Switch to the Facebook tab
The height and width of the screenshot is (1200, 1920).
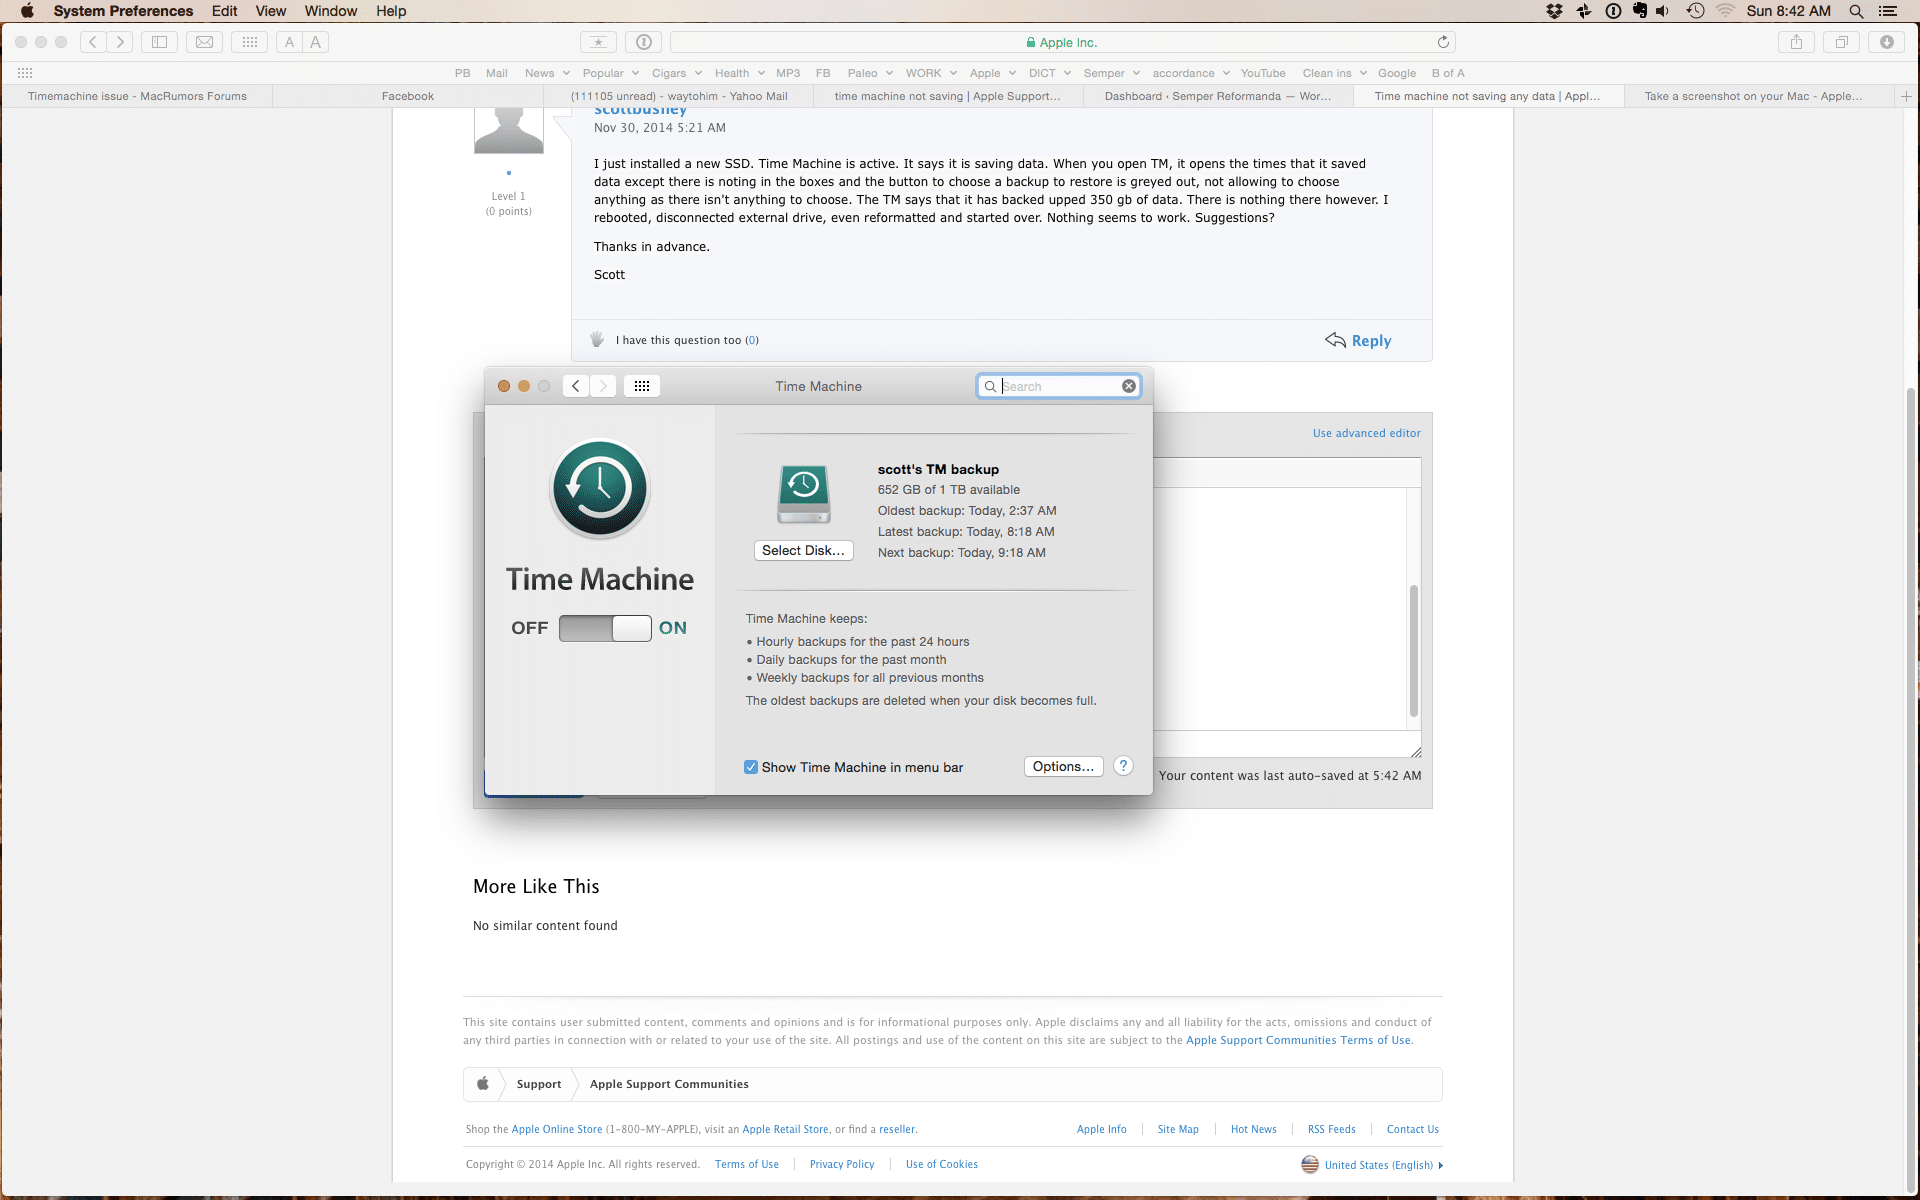(408, 96)
